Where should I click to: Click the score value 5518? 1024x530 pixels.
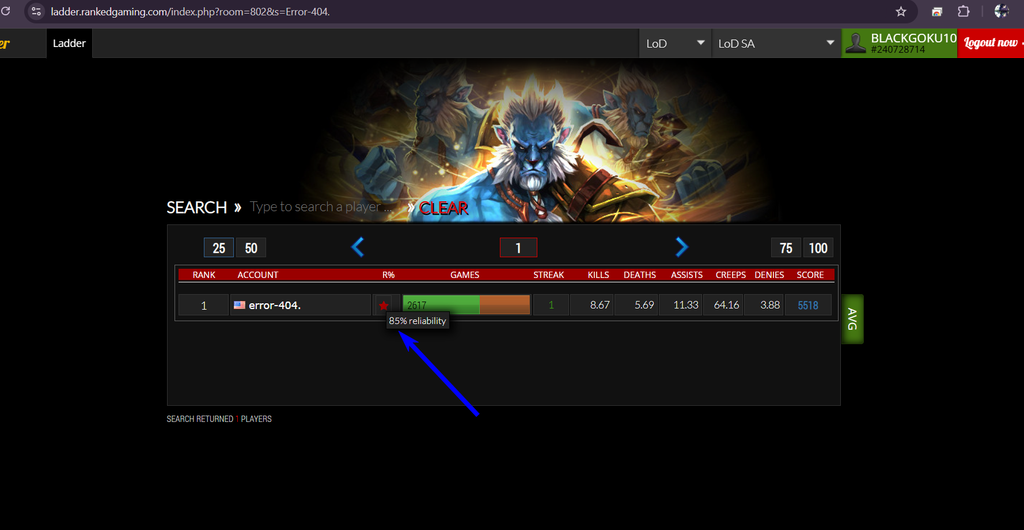[x=808, y=305]
